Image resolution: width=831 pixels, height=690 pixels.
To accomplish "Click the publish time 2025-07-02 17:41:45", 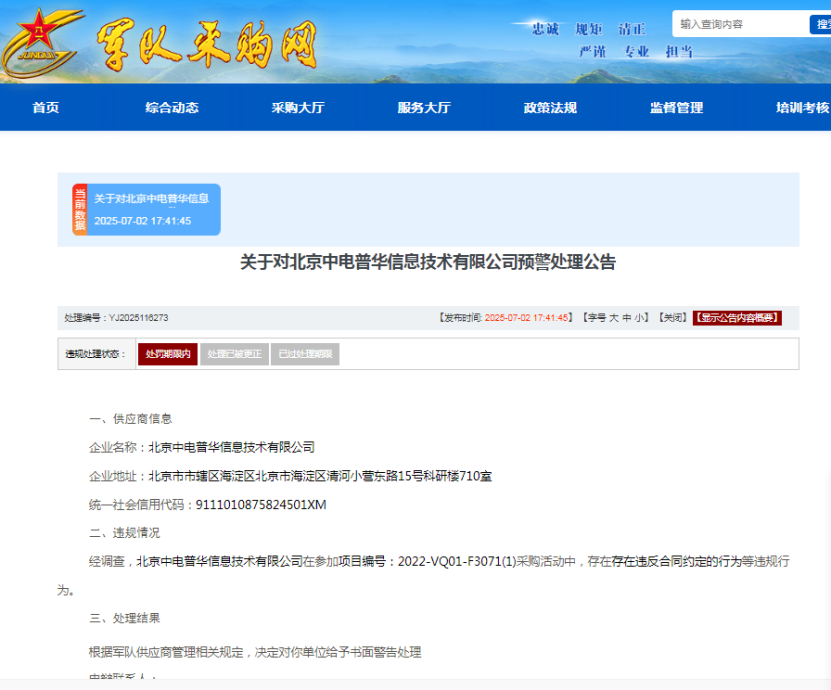I will coord(526,317).
